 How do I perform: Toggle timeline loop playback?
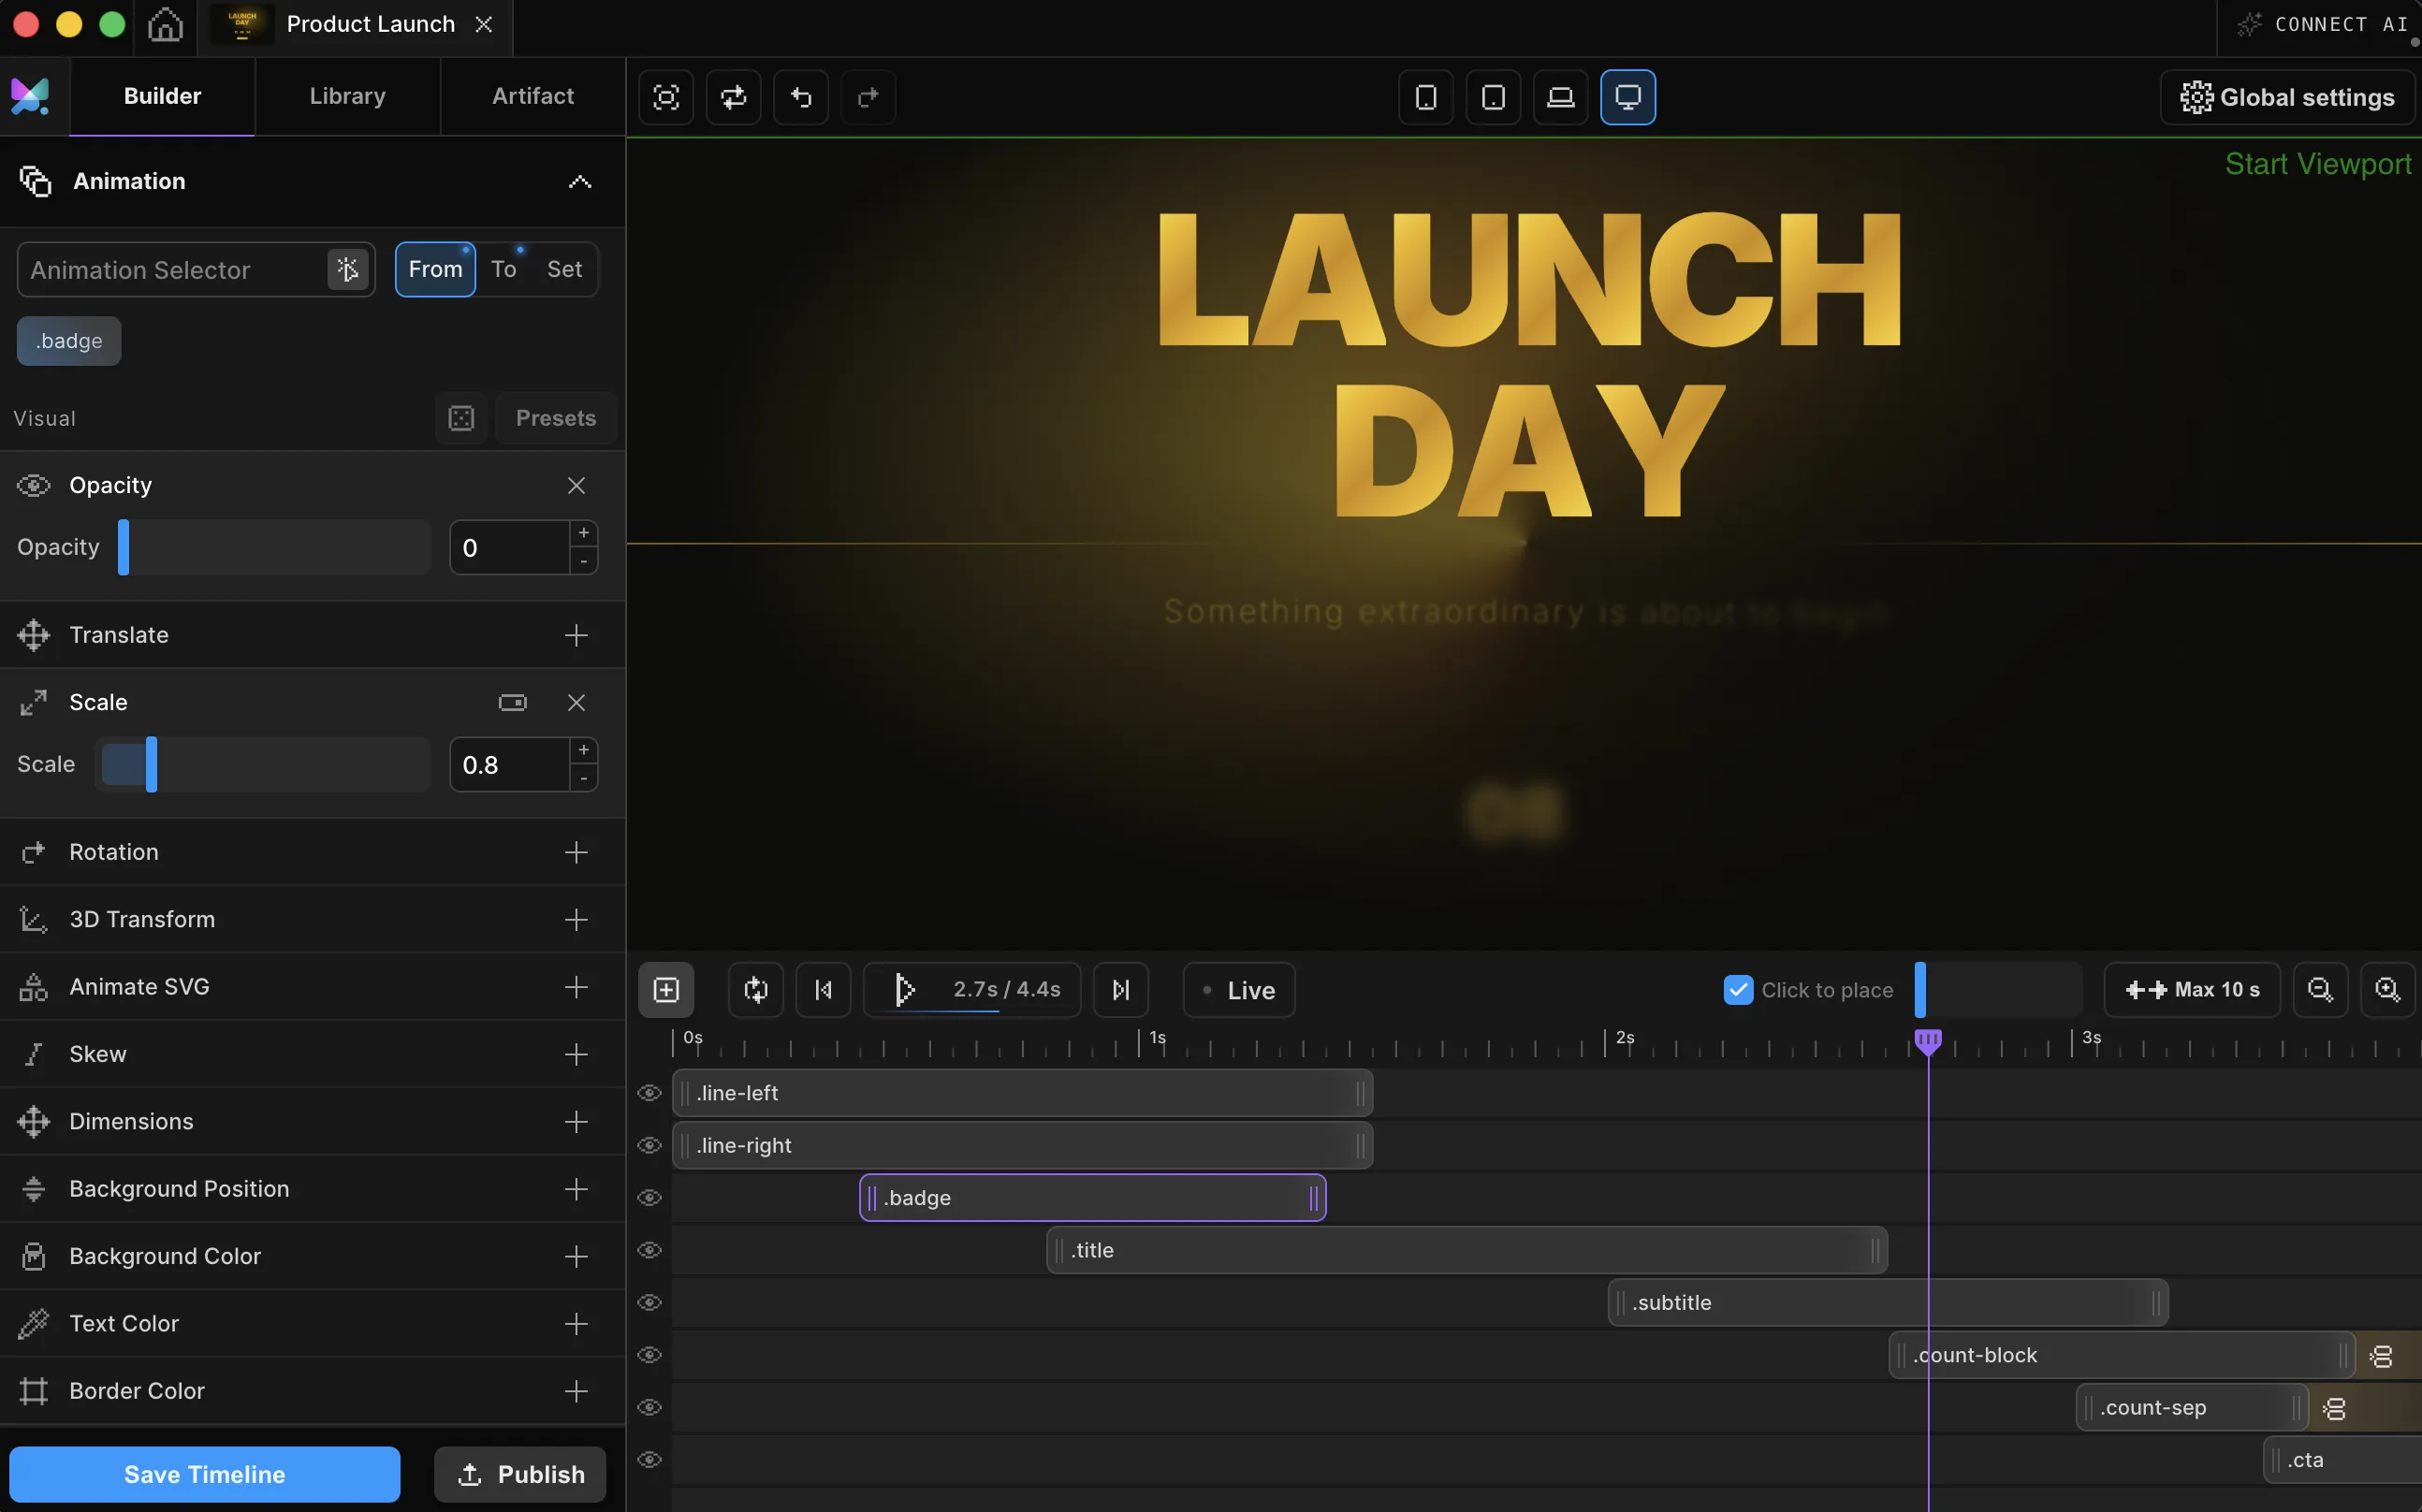coord(755,990)
